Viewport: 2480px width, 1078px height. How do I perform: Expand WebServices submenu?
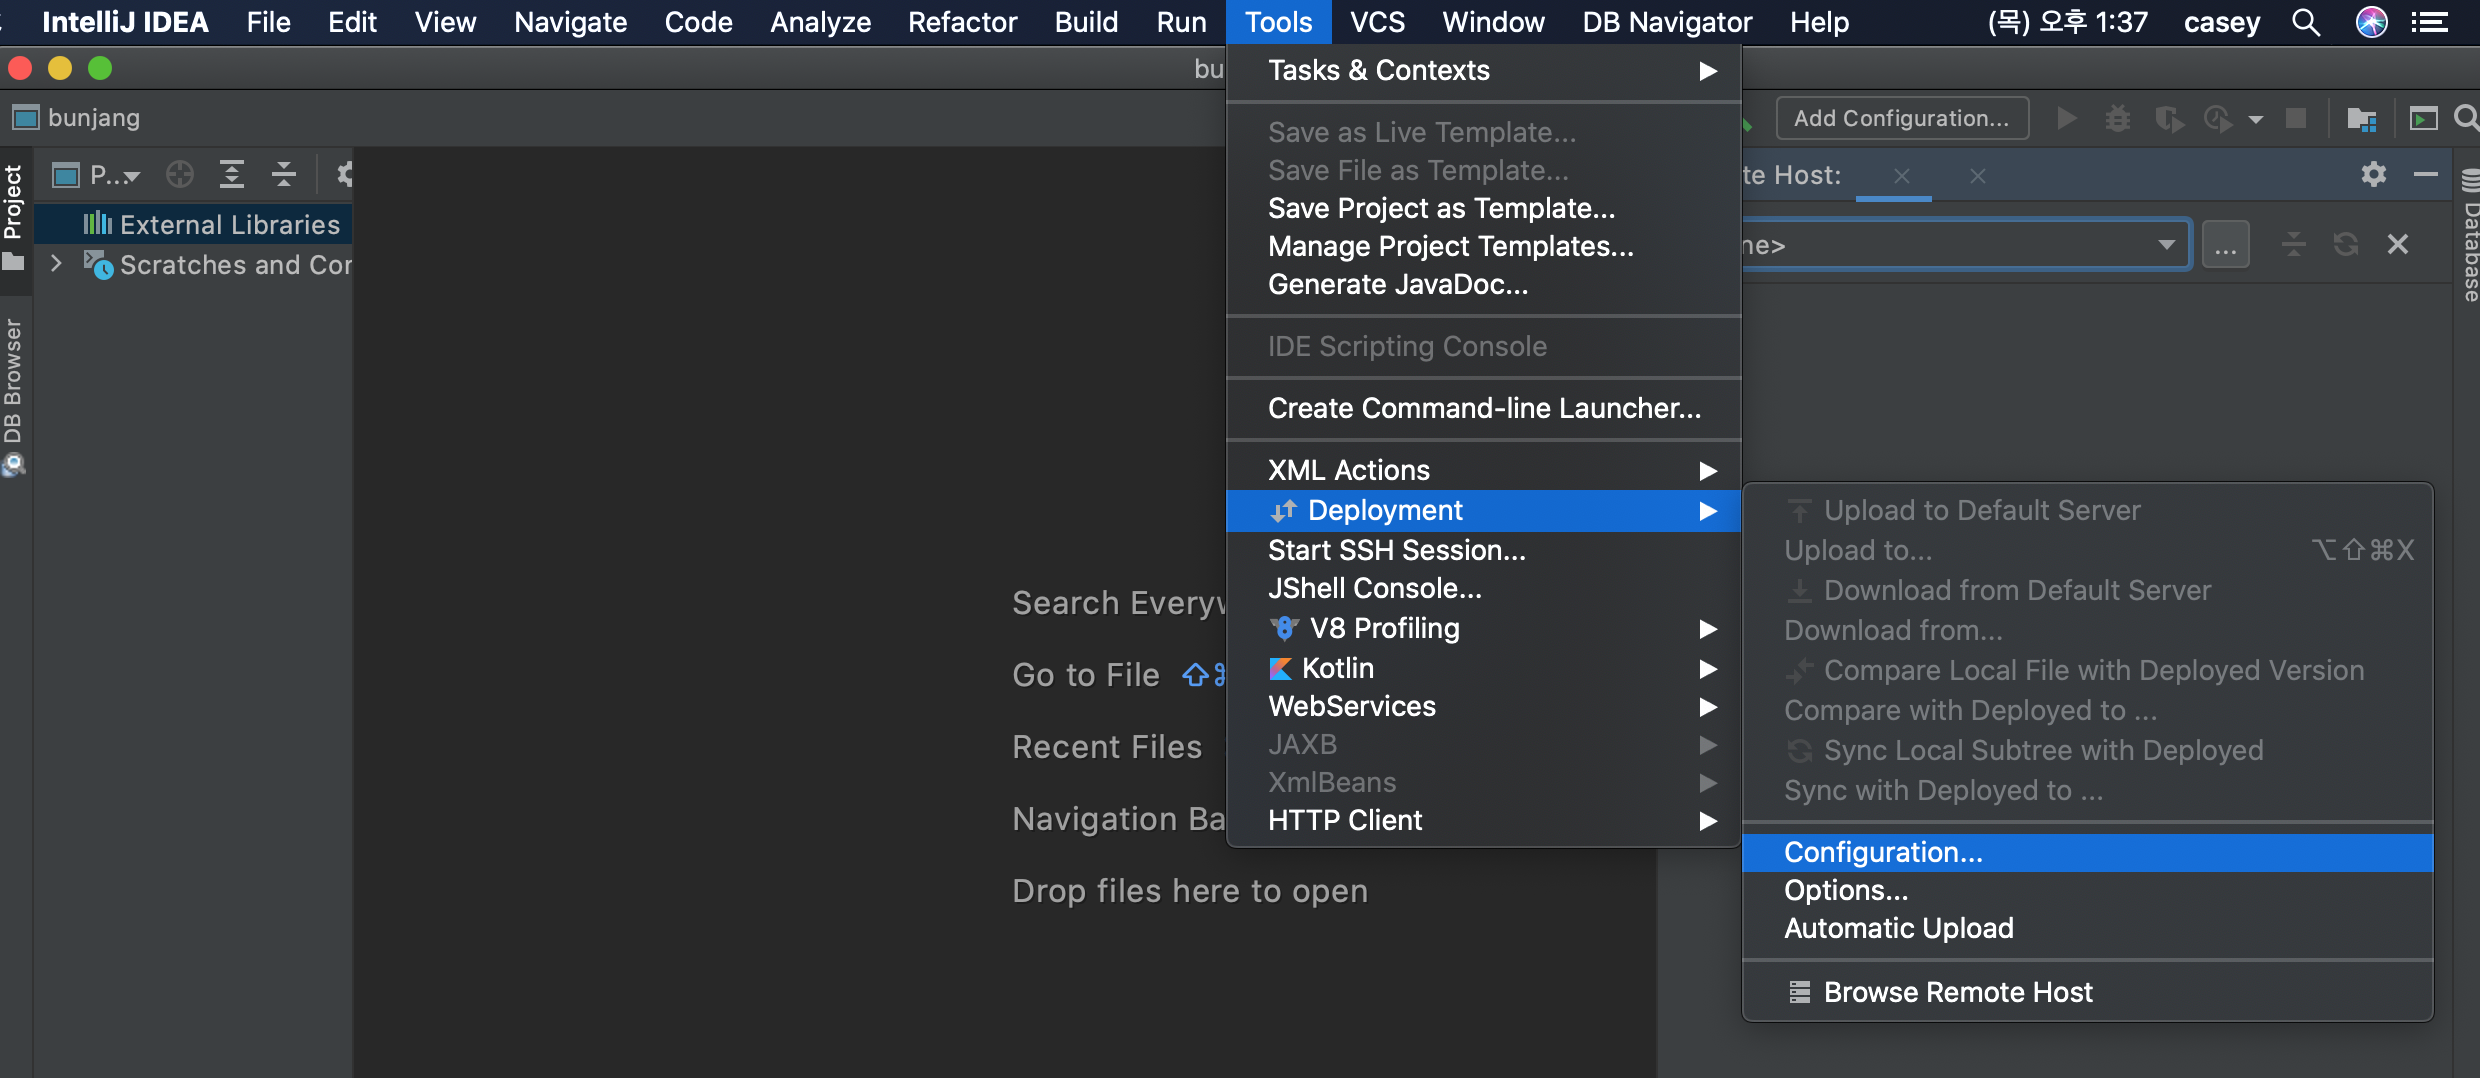pos(1484,706)
